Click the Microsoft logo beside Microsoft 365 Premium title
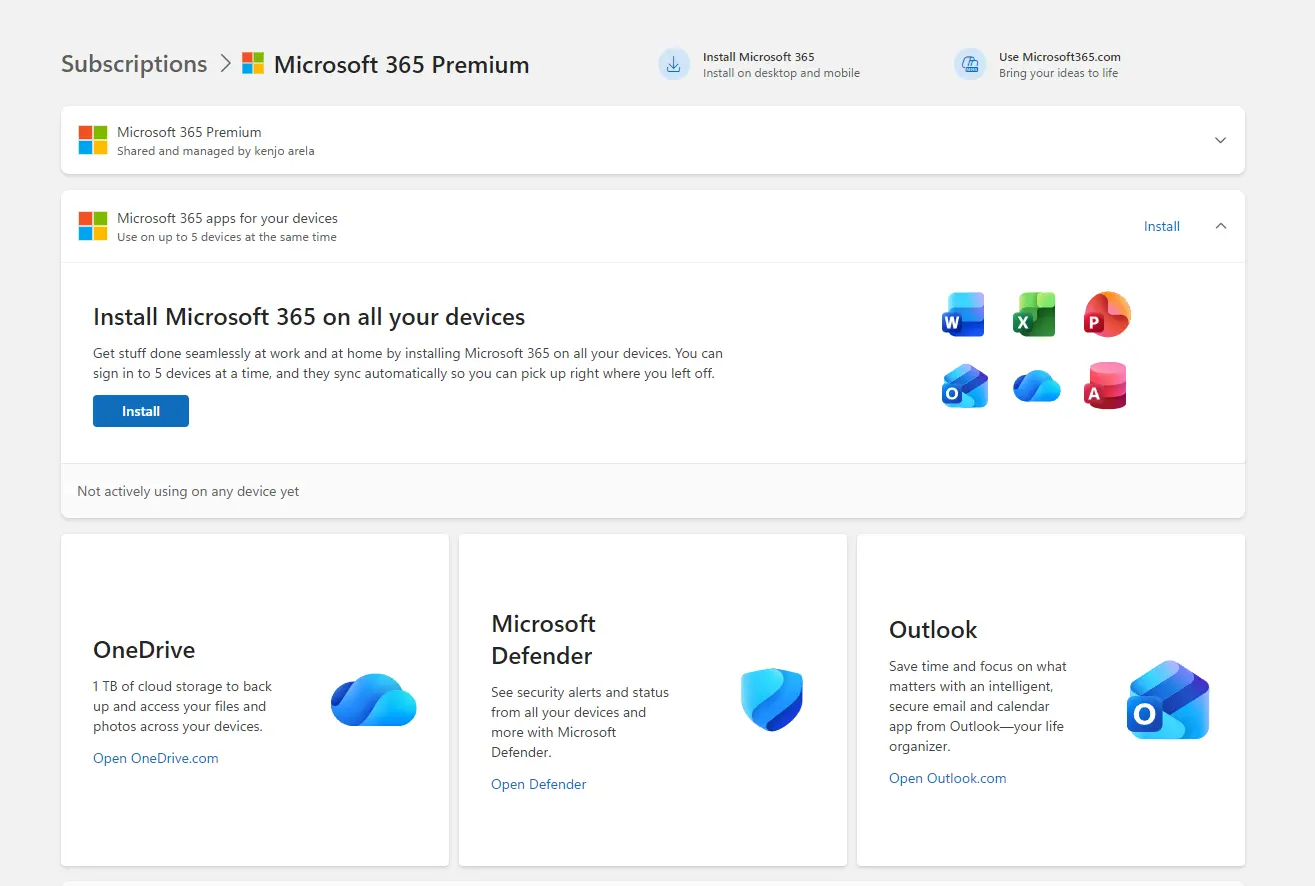 253,64
